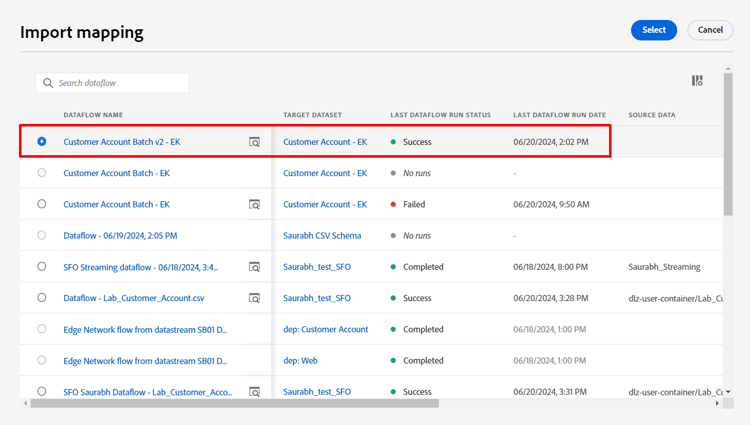Click the Select button
The image size is (750, 425).
click(654, 30)
